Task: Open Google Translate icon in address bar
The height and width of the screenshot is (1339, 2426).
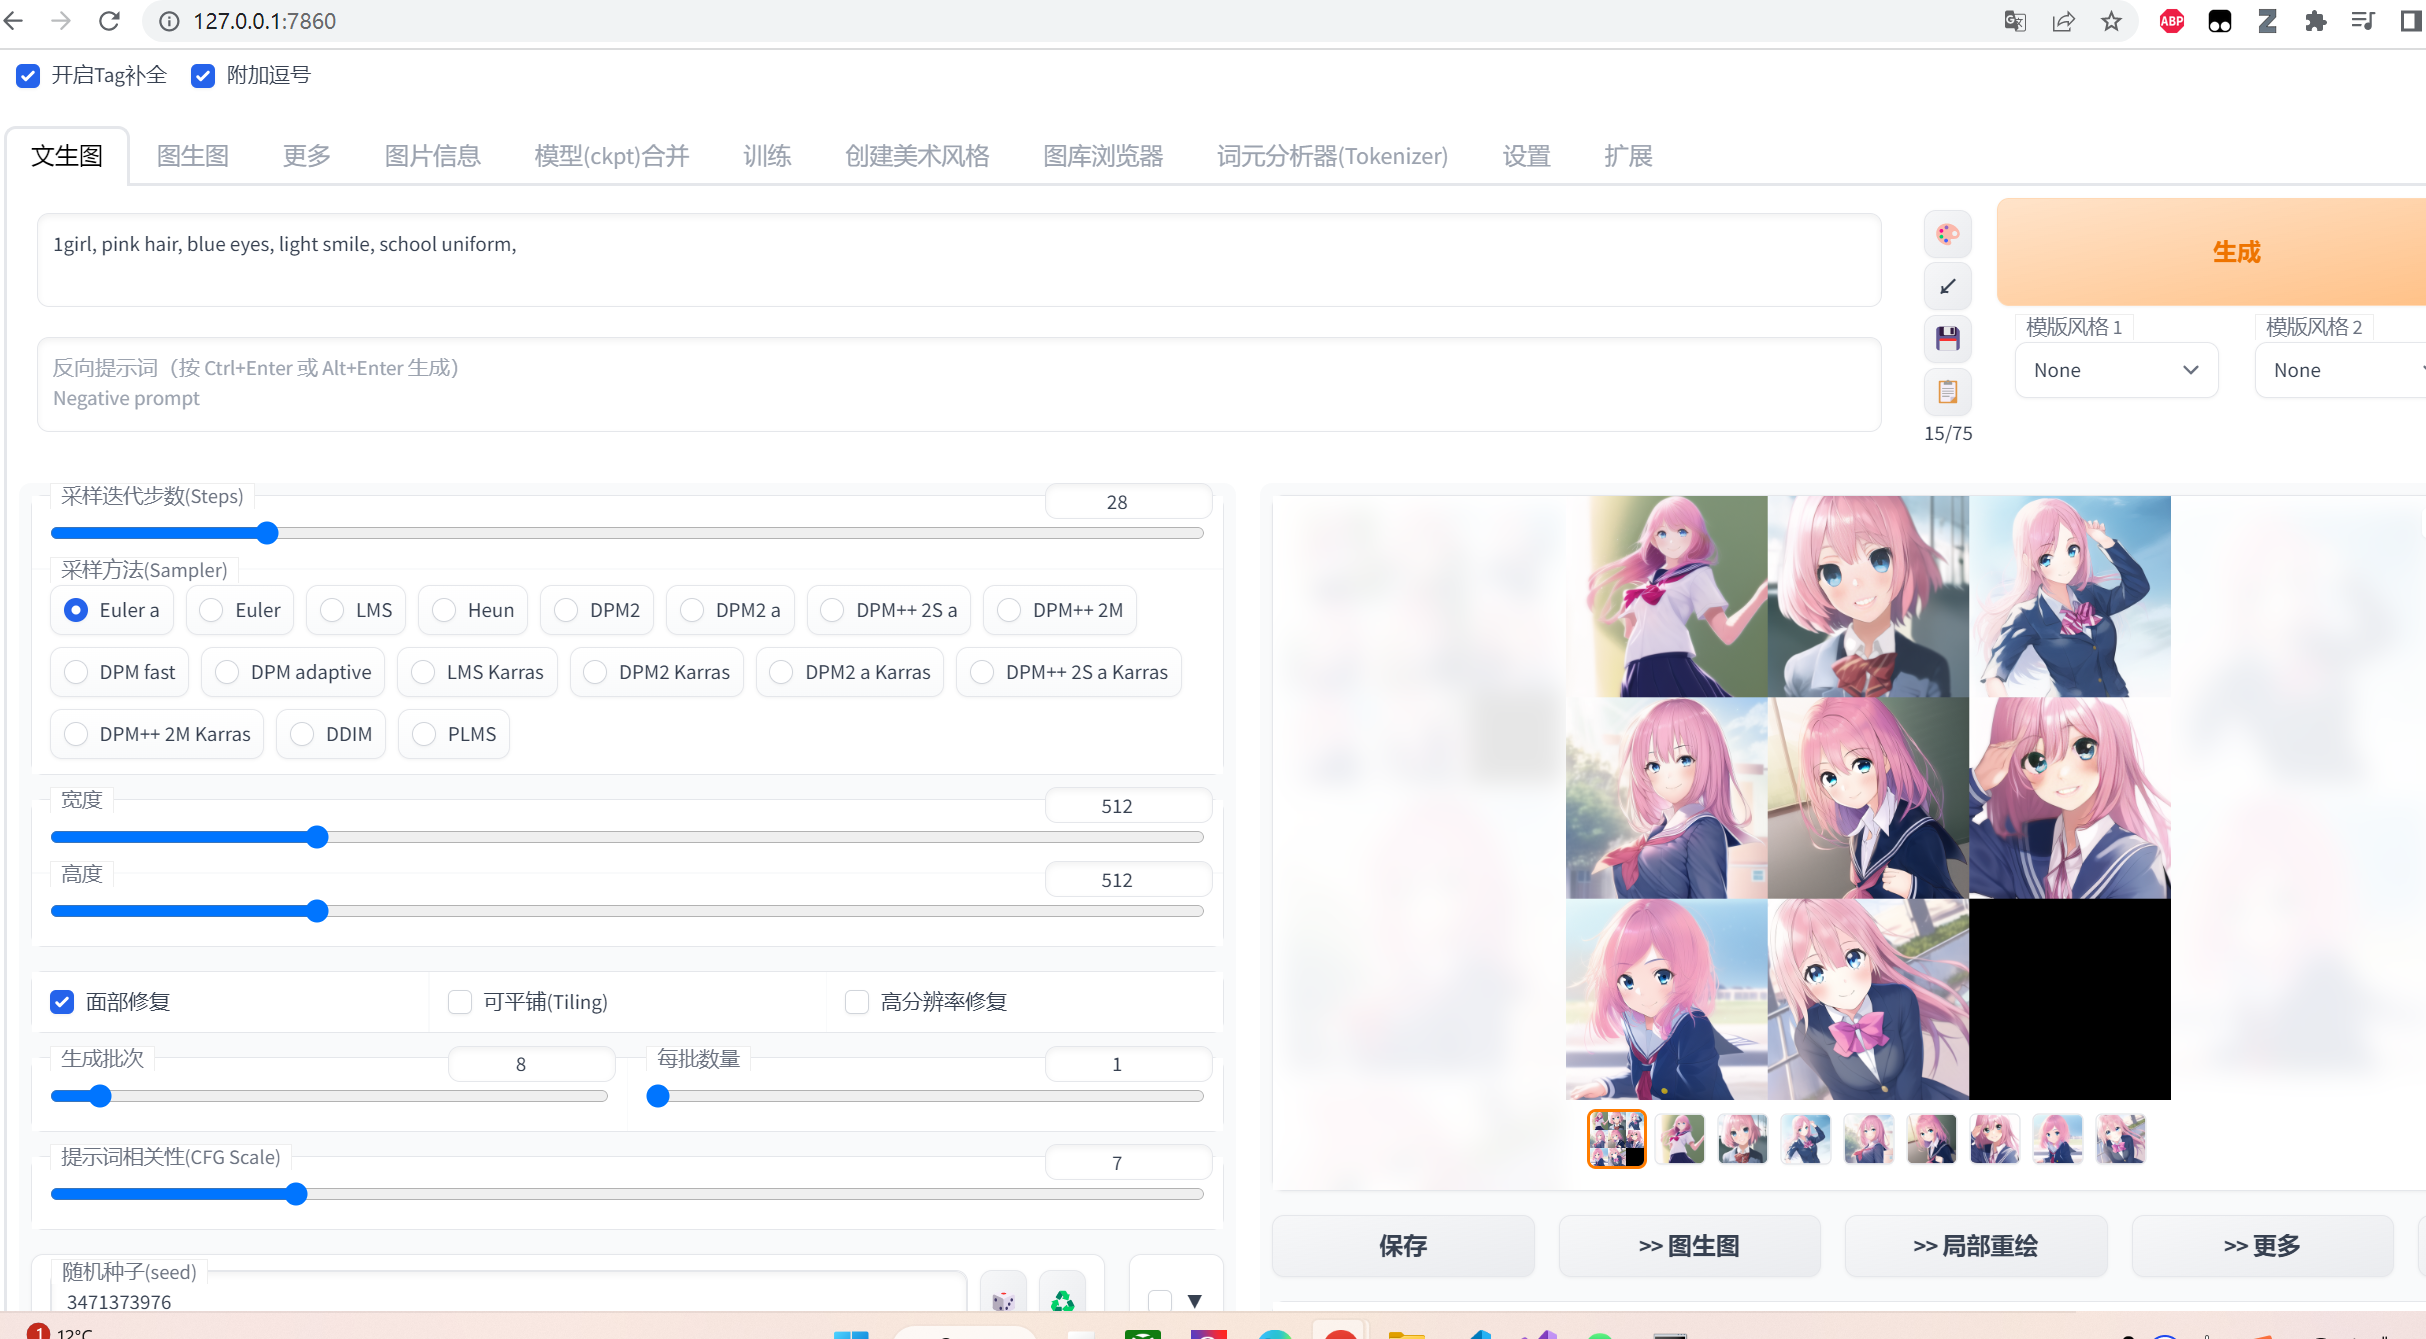Action: [2015, 21]
